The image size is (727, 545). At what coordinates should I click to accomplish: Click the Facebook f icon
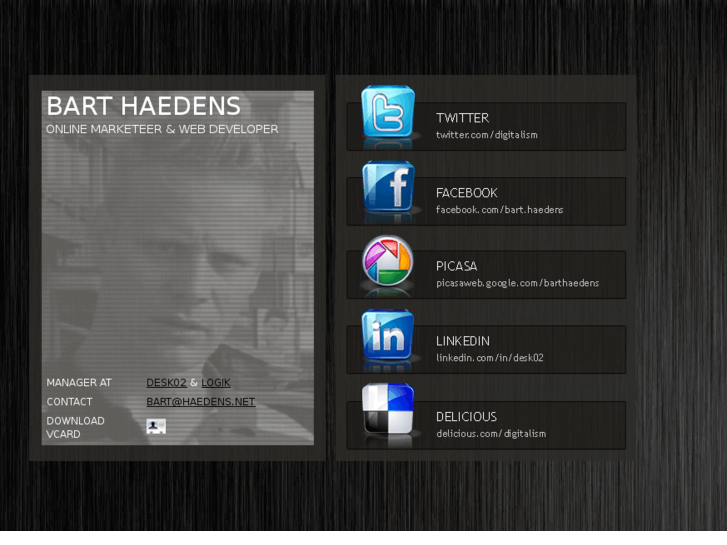tap(388, 186)
